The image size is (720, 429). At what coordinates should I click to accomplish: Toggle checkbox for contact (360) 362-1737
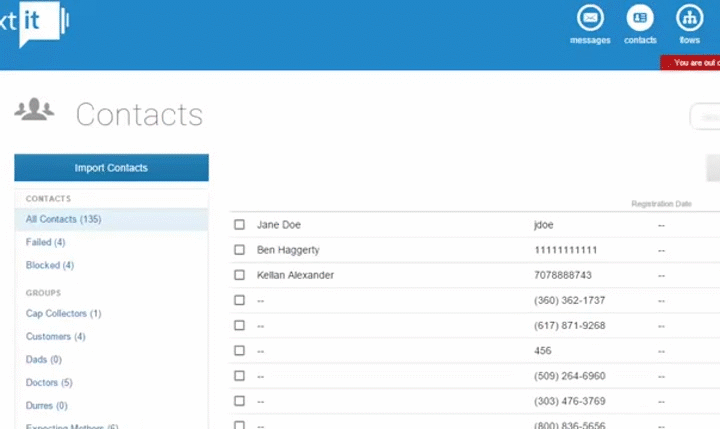click(239, 300)
